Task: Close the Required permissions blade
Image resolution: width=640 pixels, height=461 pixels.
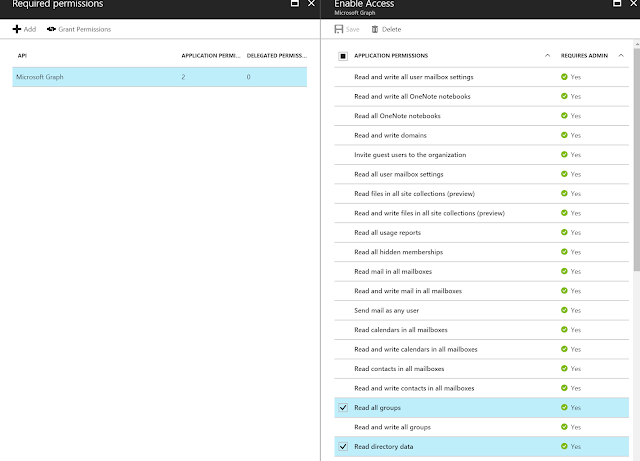Action: [310, 4]
